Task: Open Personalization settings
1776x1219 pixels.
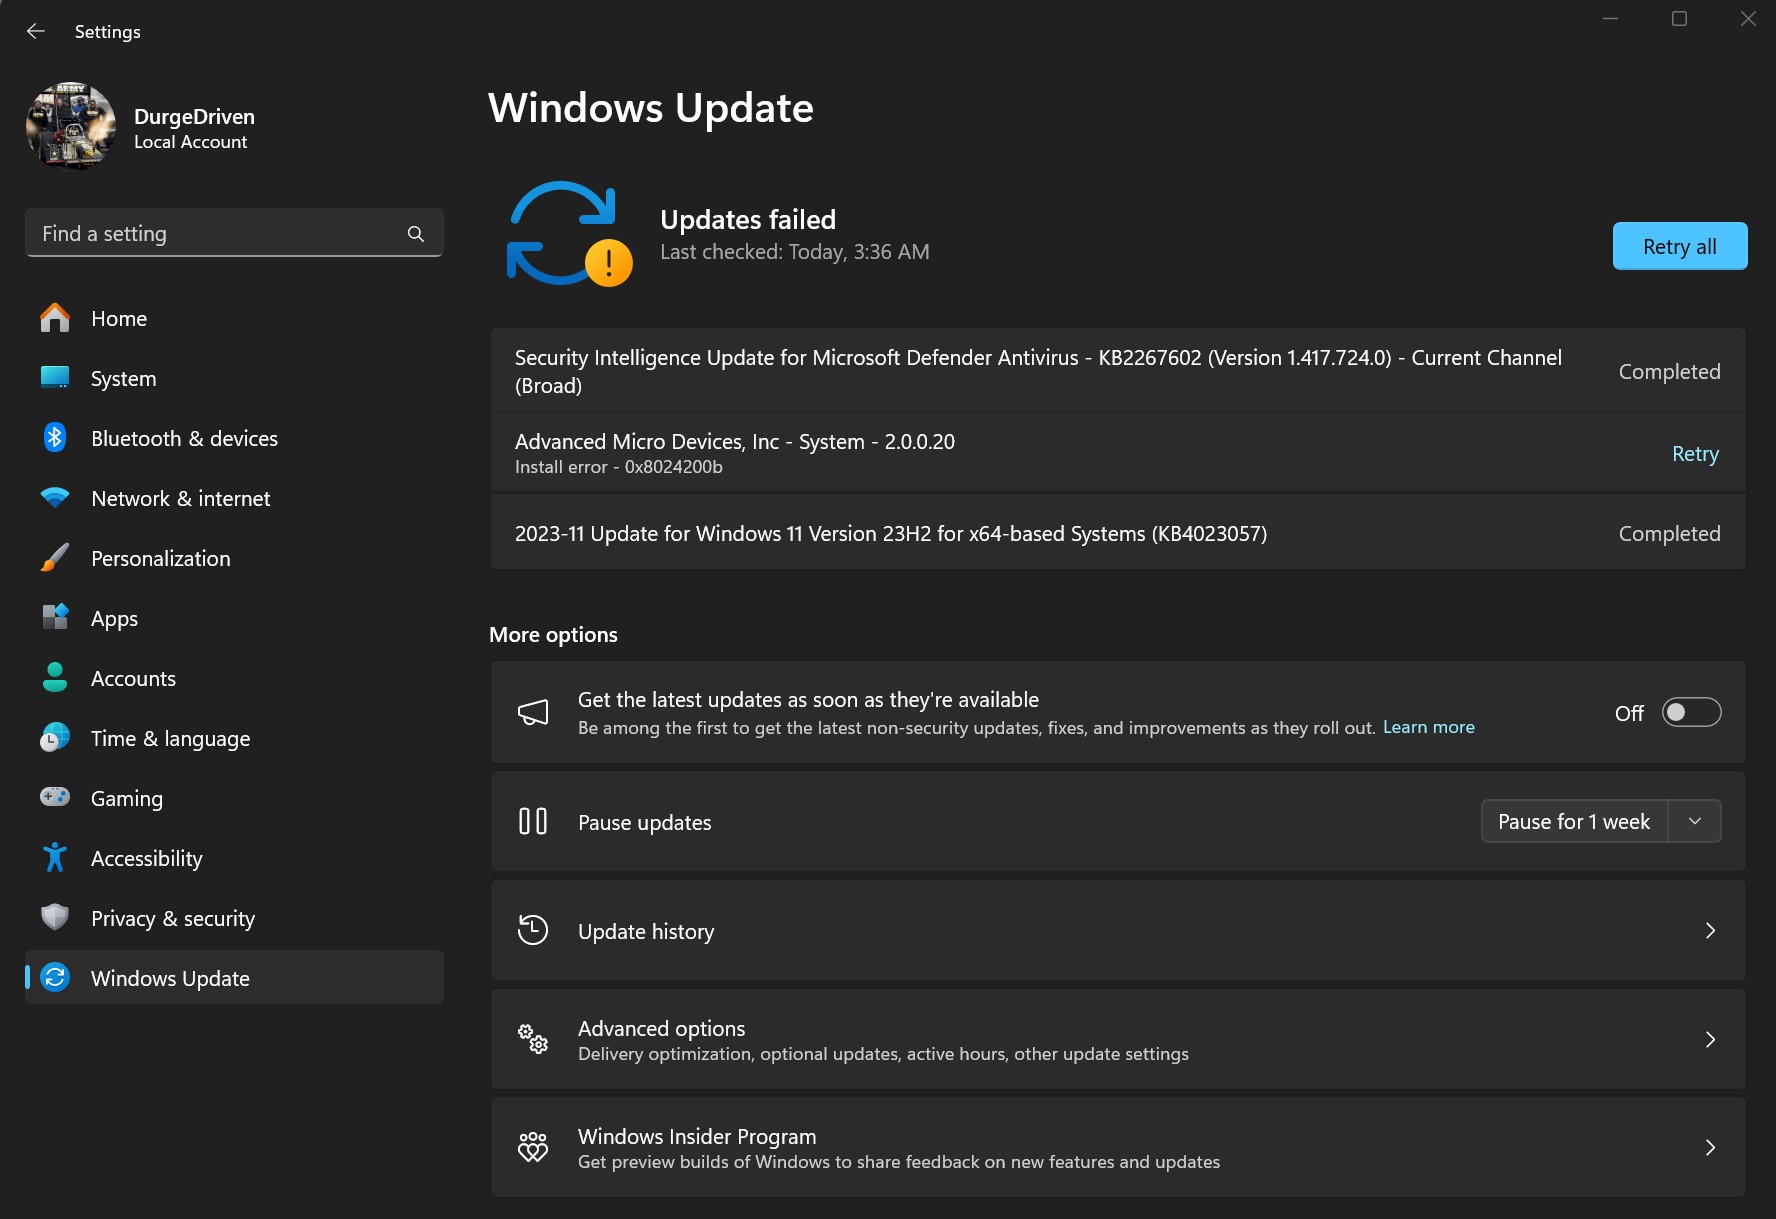Action: point(234,558)
